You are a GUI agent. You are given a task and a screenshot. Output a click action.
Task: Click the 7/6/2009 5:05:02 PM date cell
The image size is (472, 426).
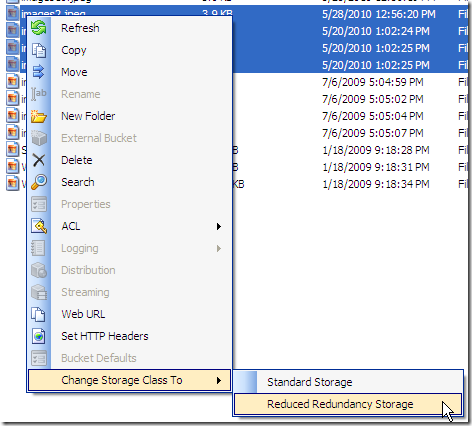(x=373, y=99)
